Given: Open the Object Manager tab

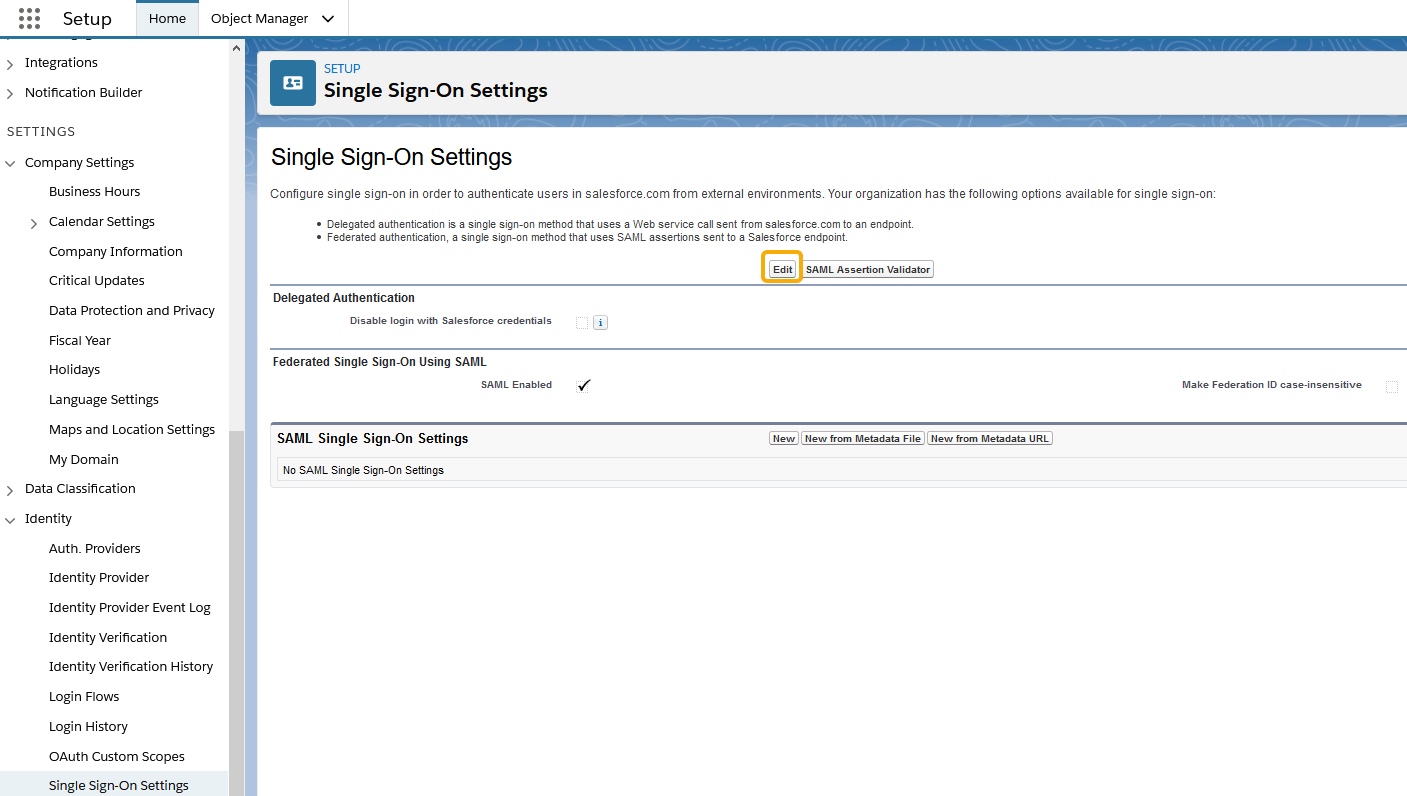Looking at the screenshot, I should (259, 19).
